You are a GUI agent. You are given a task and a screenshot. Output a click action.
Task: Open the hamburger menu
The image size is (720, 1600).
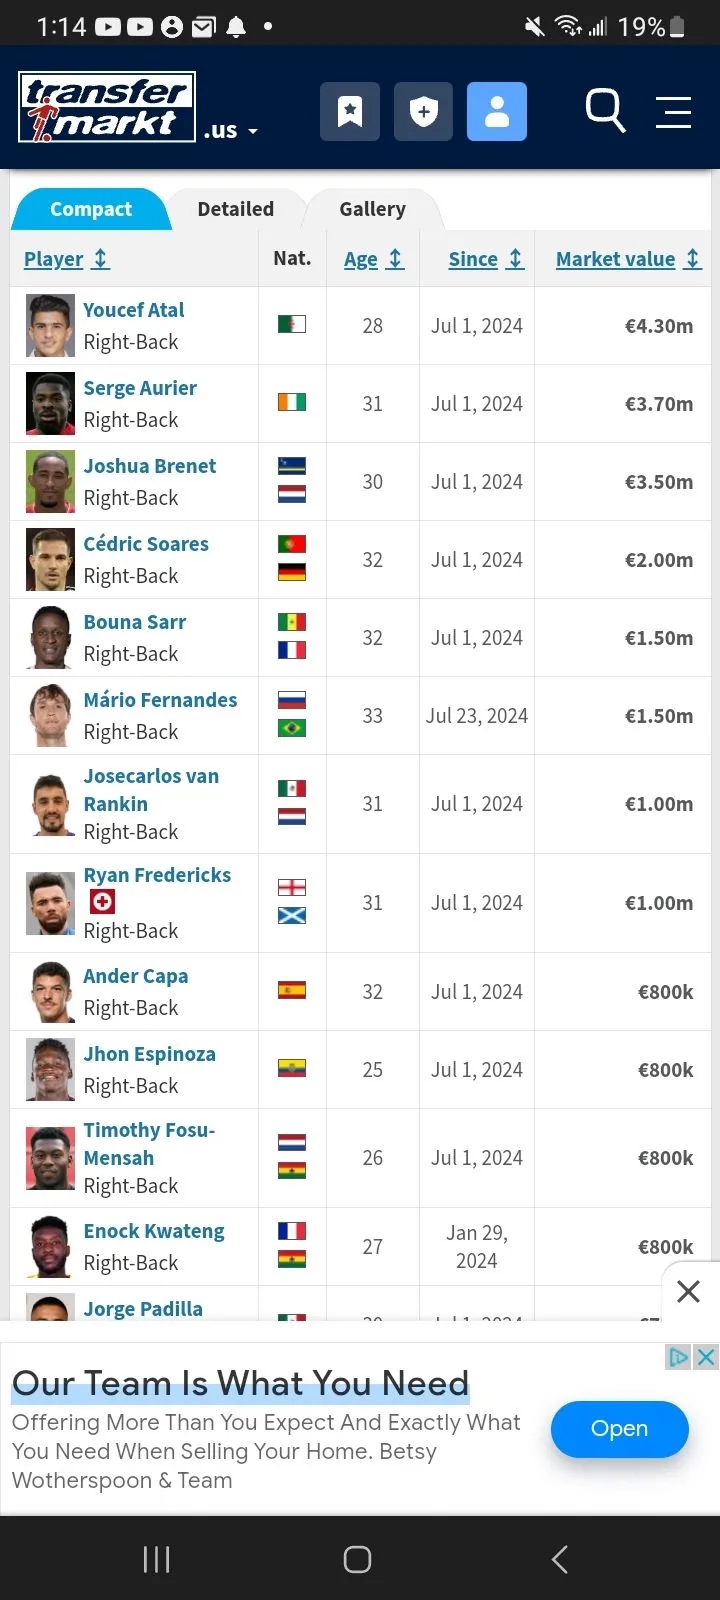pyautogui.click(x=673, y=112)
